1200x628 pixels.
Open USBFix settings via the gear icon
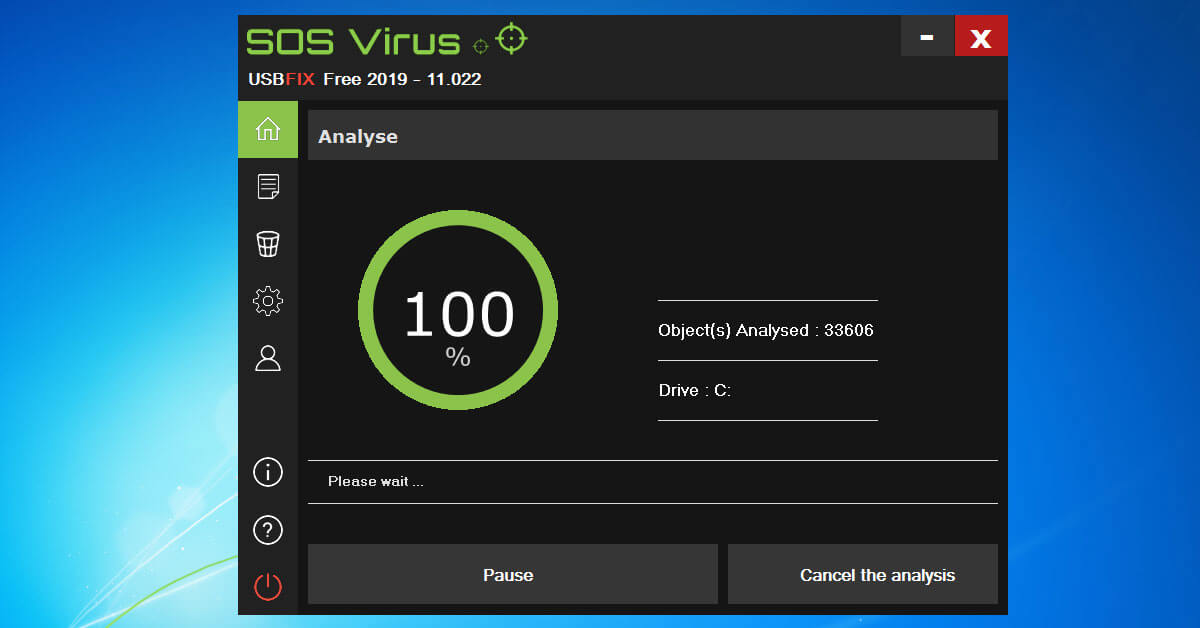pos(267,301)
